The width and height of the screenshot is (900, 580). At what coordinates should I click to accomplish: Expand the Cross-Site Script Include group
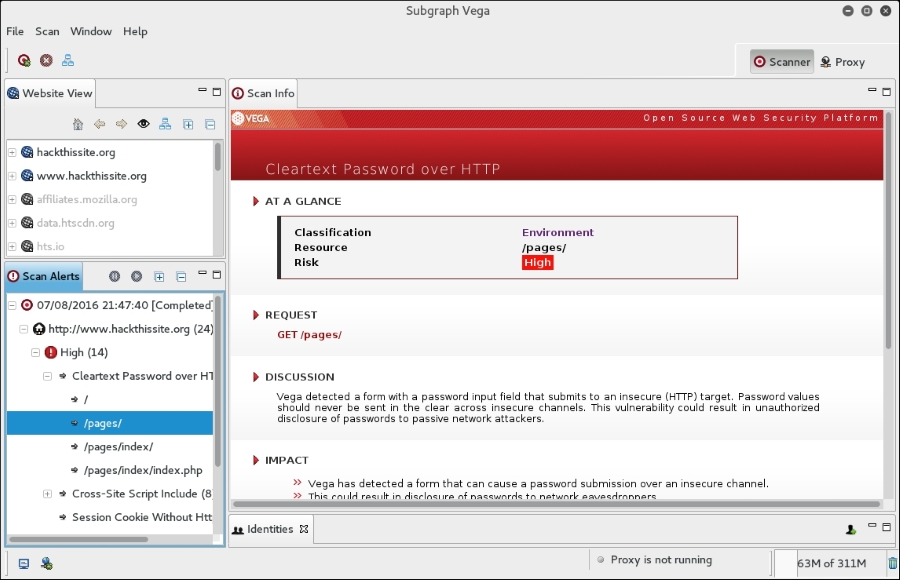[x=48, y=494]
